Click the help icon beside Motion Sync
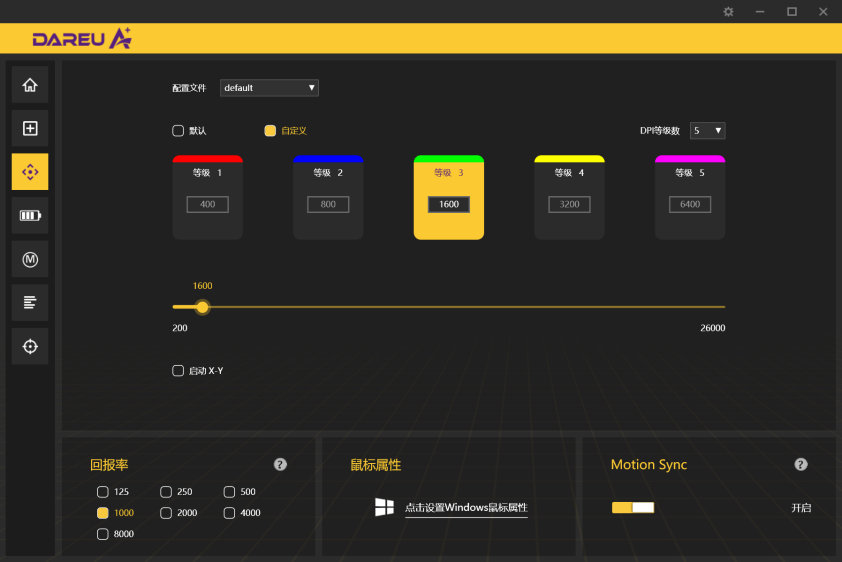The width and height of the screenshot is (842, 562). 801,464
